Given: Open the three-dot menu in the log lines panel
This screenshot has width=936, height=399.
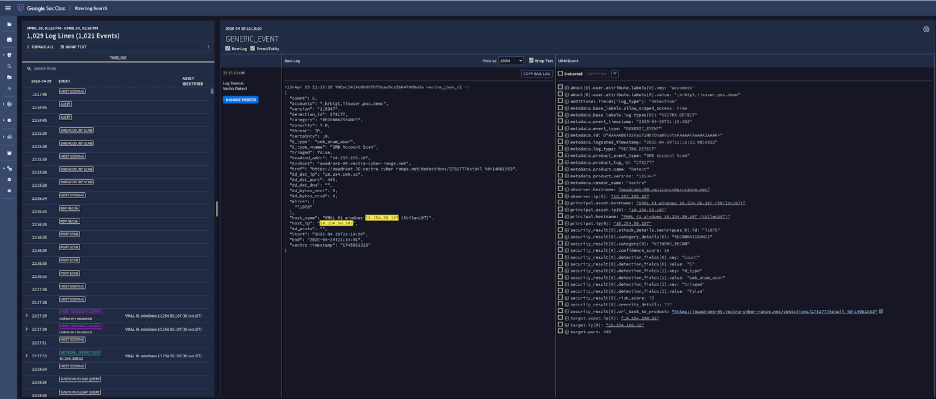Looking at the screenshot, I should coord(208,47).
